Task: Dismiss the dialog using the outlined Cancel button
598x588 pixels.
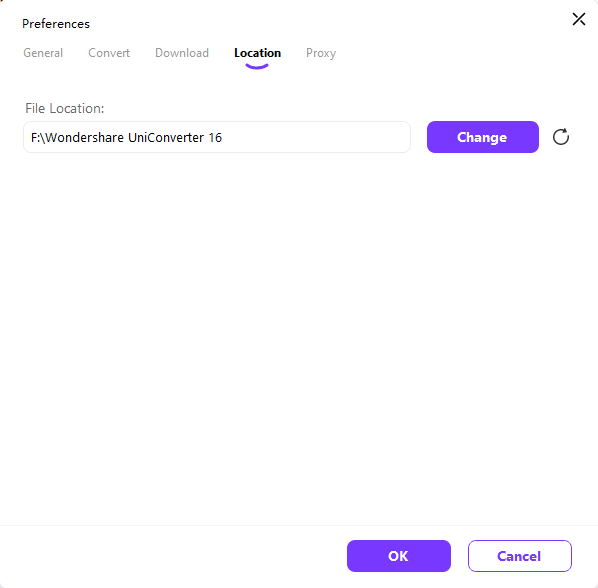Action: pos(519,556)
